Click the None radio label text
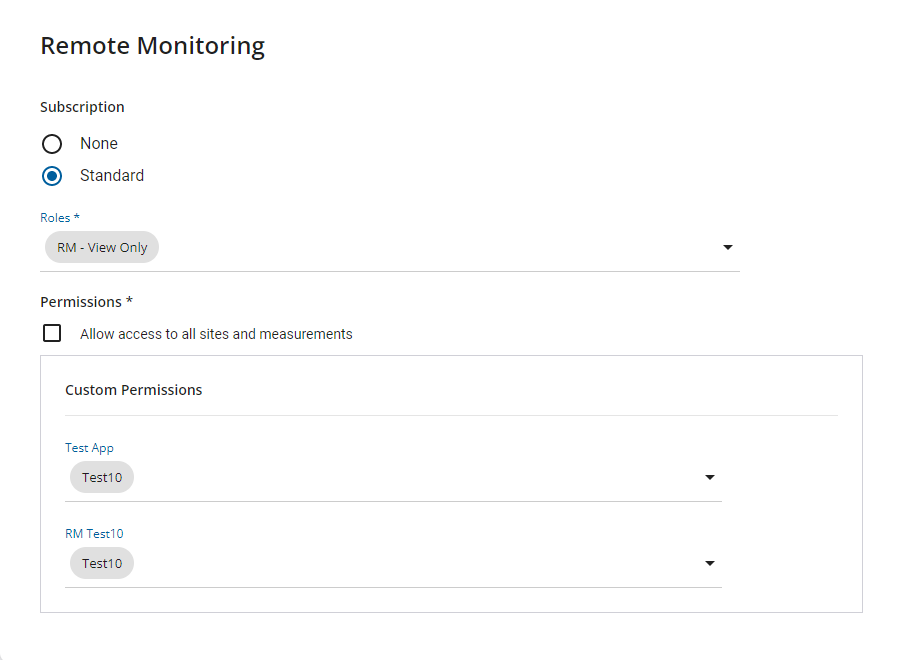900x660 pixels. [99, 144]
